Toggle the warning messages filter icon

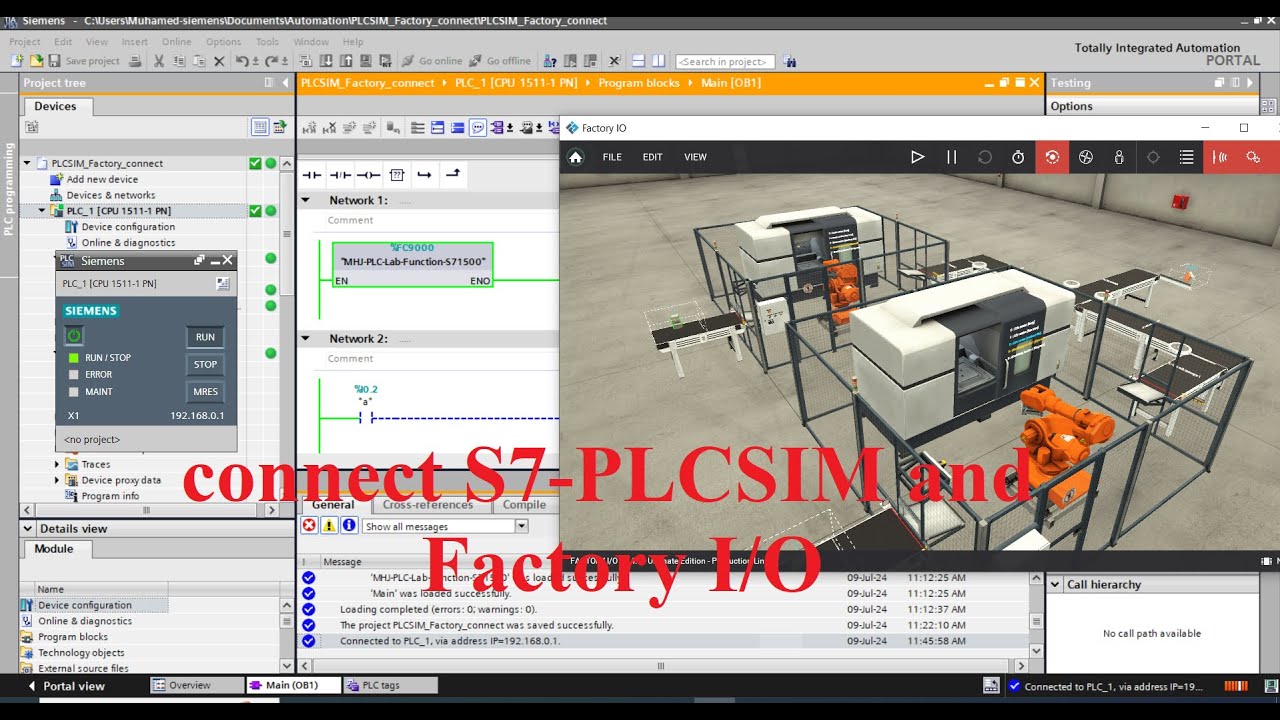[329, 526]
